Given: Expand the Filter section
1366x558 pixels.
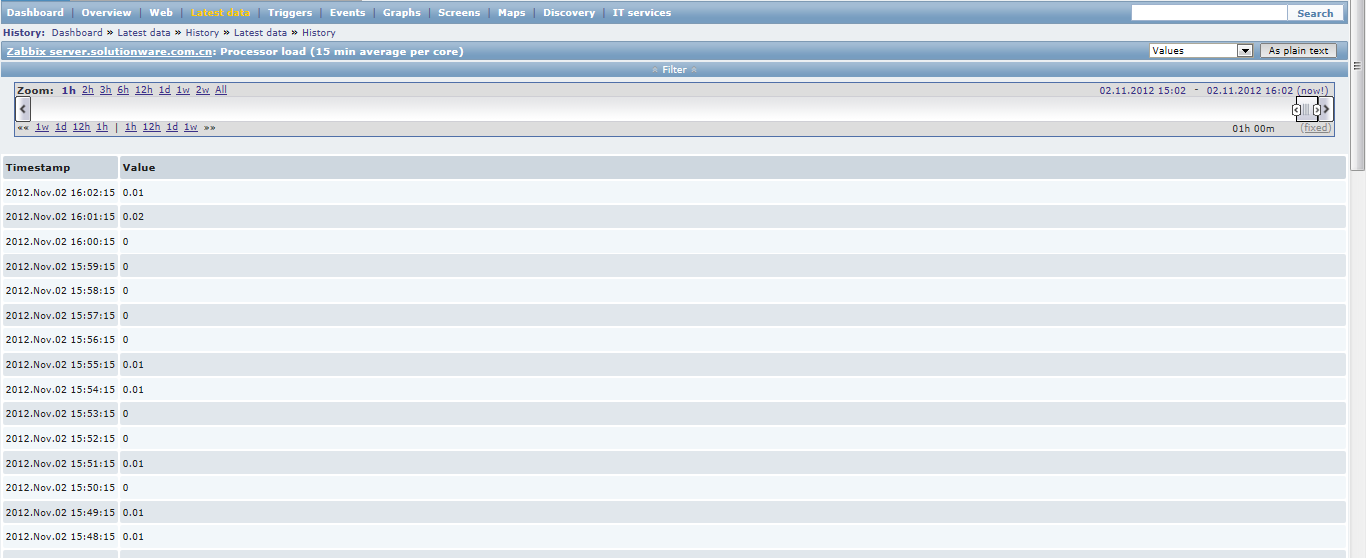Looking at the screenshot, I should coord(675,70).
